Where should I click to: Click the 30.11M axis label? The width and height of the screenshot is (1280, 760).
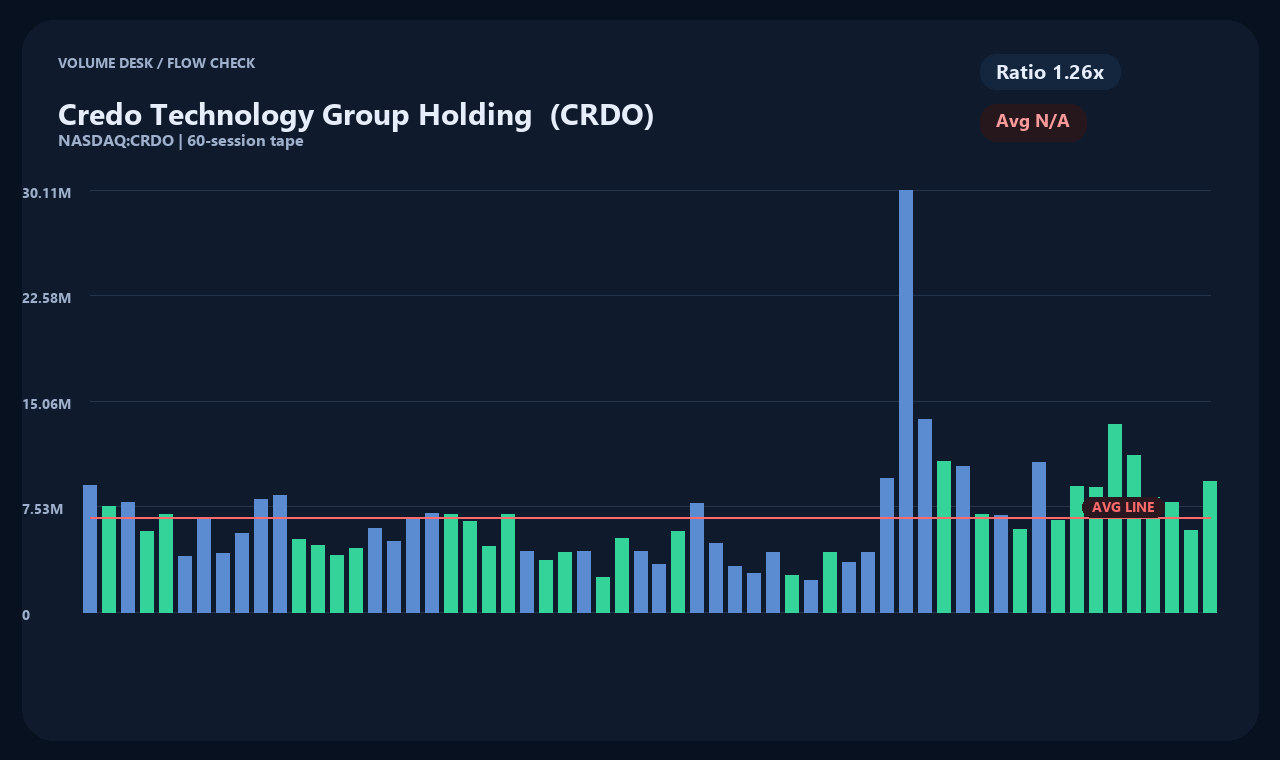tap(47, 192)
